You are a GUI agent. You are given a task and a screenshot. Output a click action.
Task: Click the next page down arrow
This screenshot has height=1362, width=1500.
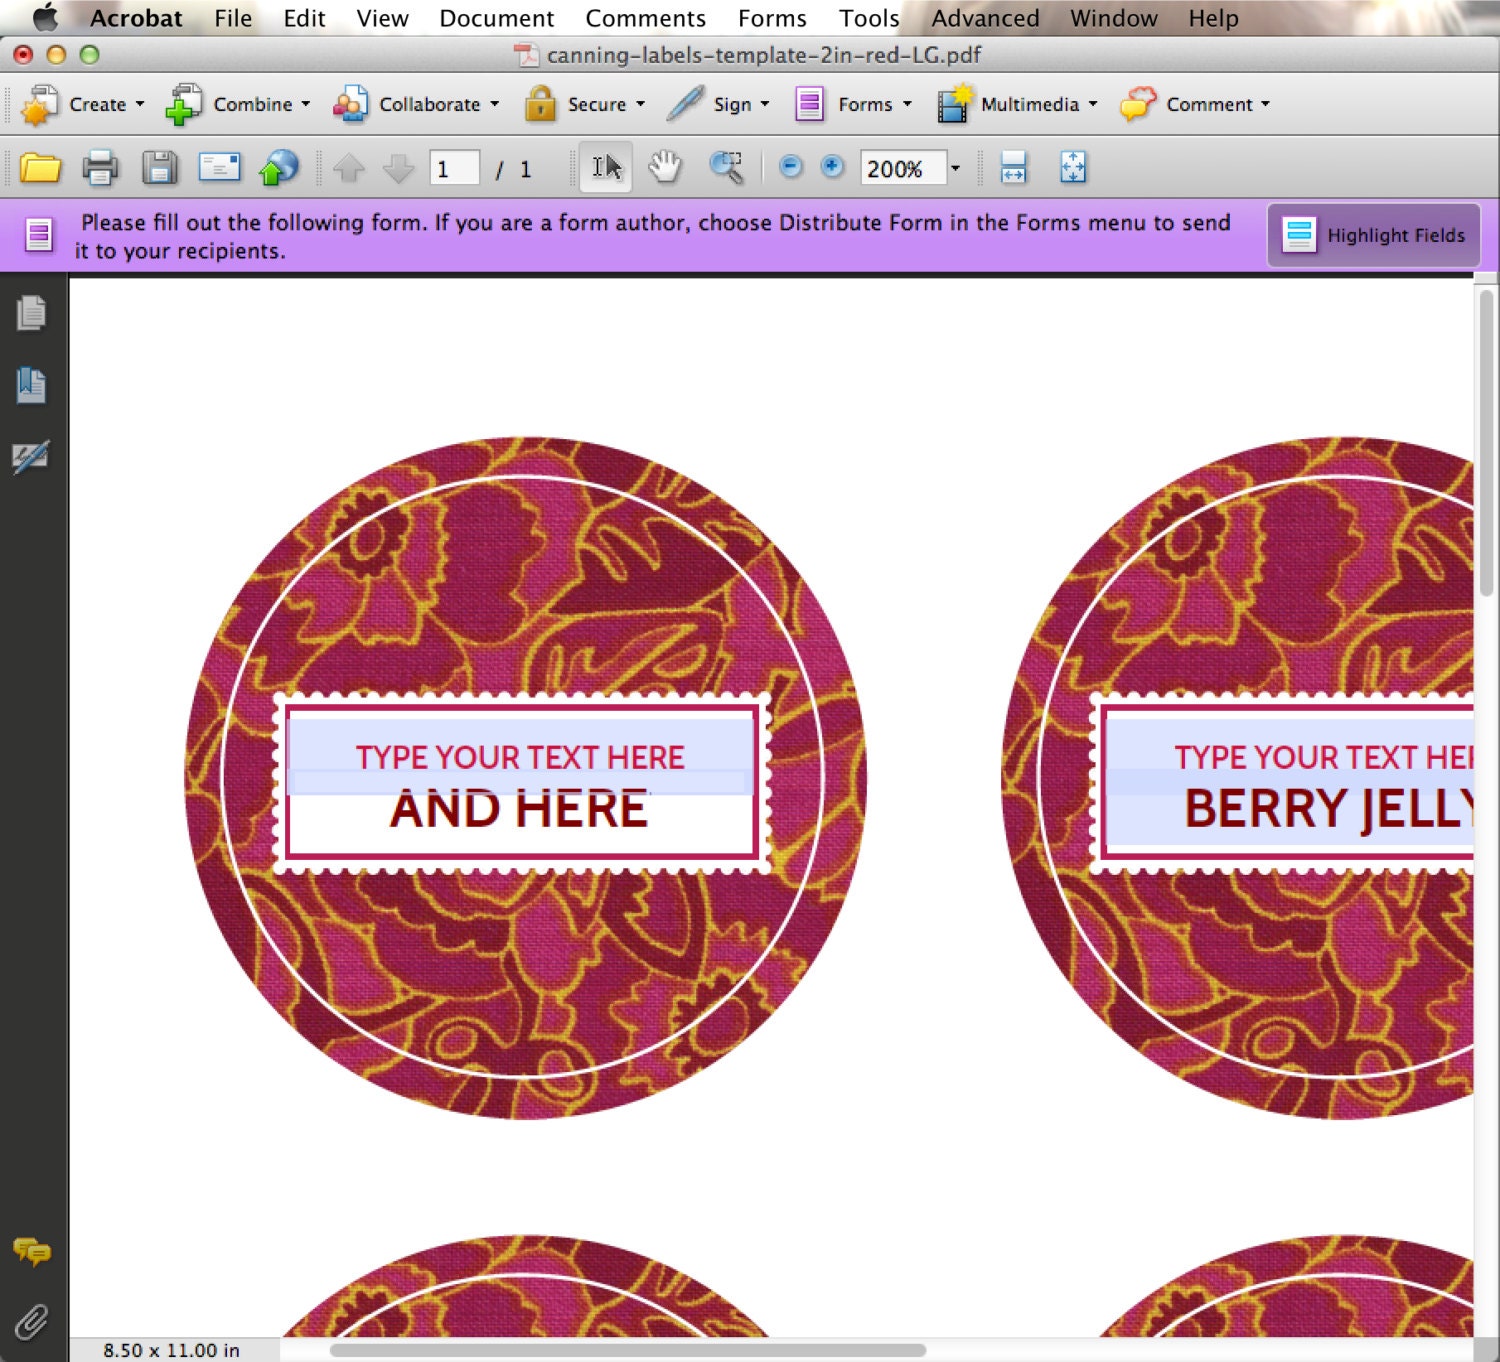tap(397, 167)
